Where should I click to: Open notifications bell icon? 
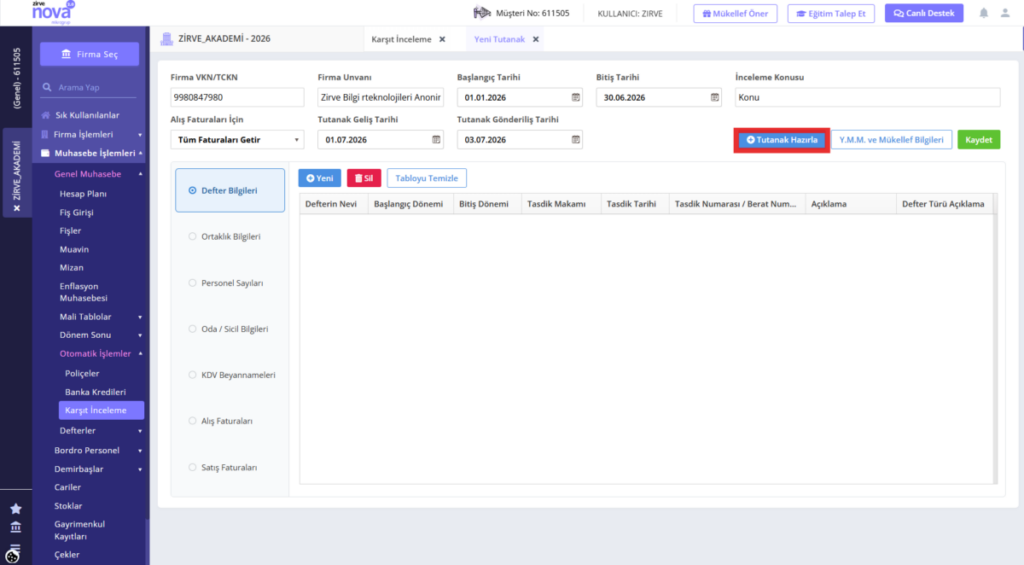(984, 13)
